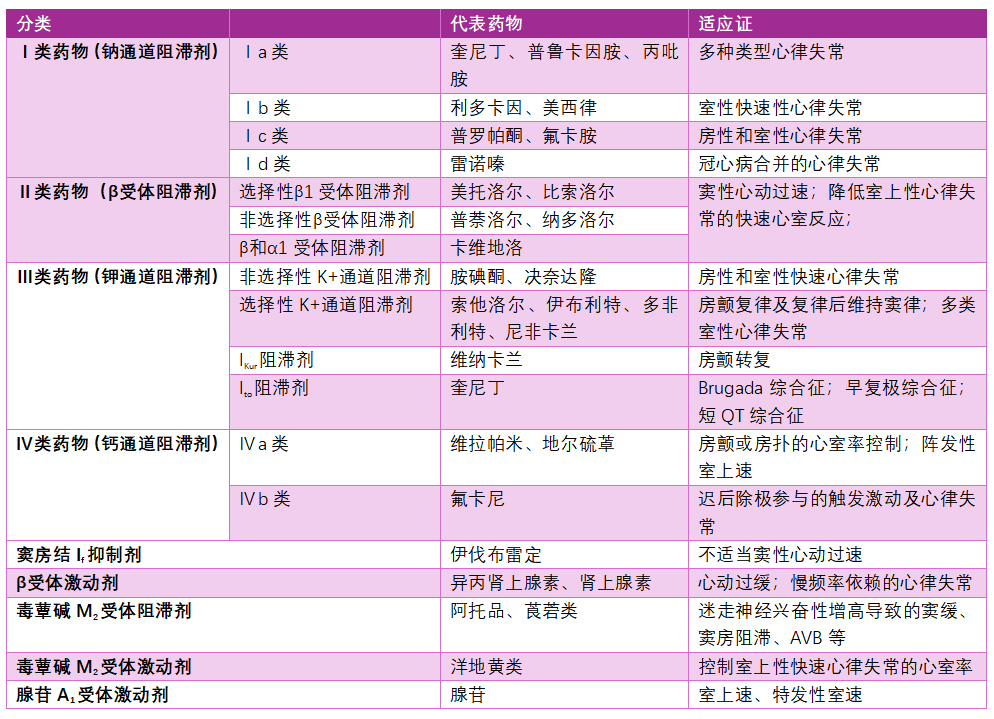Select the "维拉帕米、地尔硫䓬" cell

coord(532,444)
